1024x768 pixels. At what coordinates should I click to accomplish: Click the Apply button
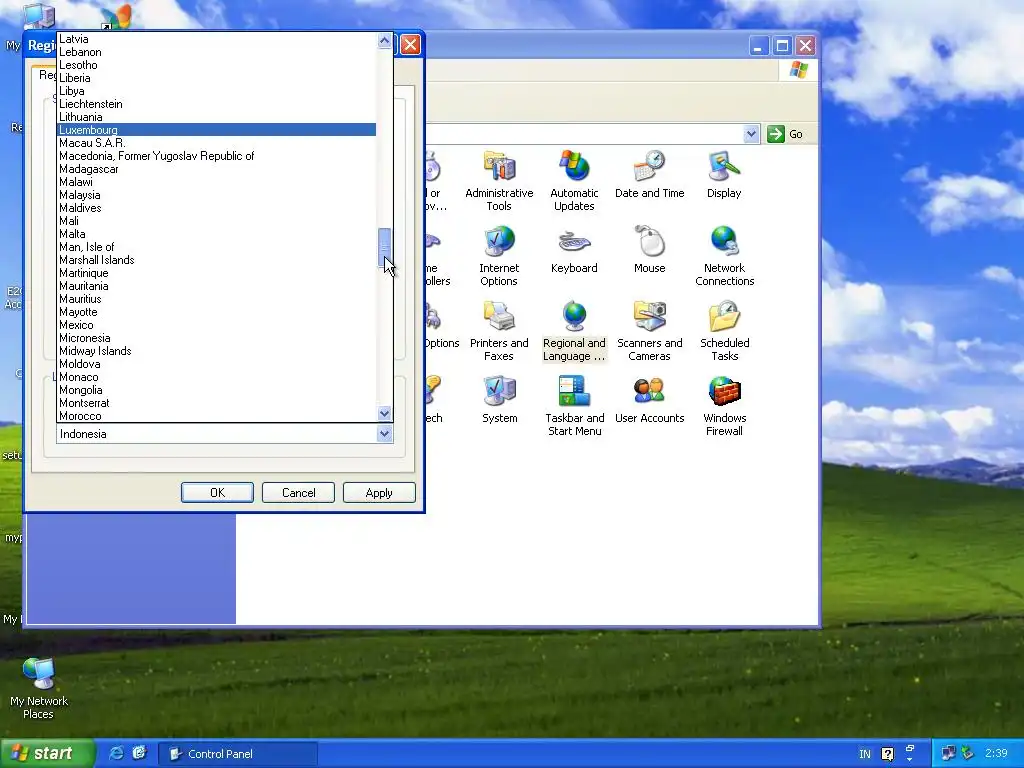tap(379, 492)
